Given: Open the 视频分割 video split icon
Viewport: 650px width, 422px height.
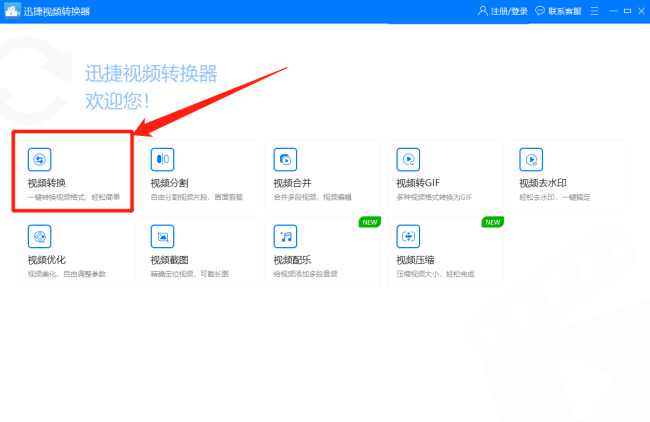Looking at the screenshot, I should pyautogui.click(x=162, y=160).
